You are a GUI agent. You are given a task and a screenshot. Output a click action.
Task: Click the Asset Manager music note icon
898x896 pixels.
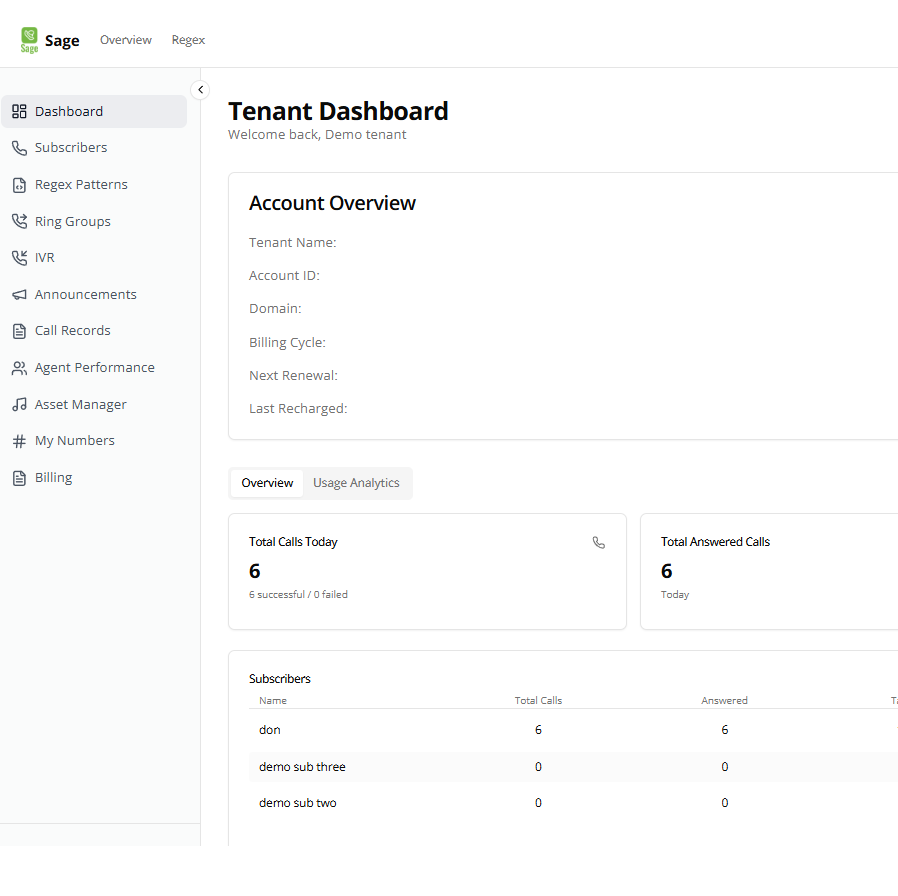click(19, 405)
